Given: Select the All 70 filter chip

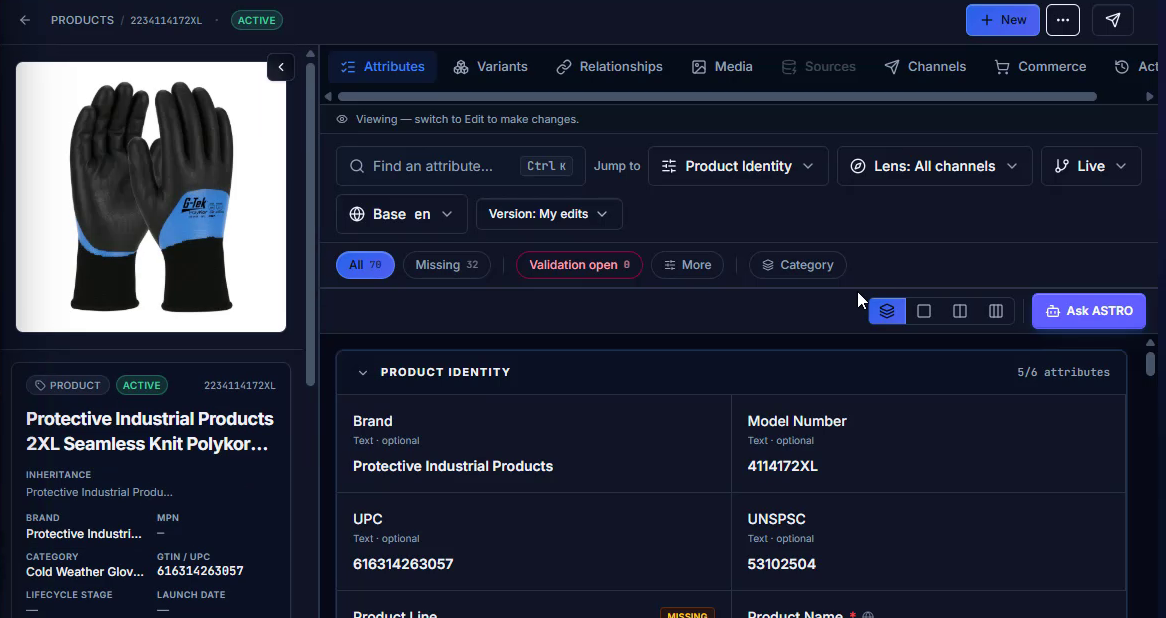Looking at the screenshot, I should point(365,265).
